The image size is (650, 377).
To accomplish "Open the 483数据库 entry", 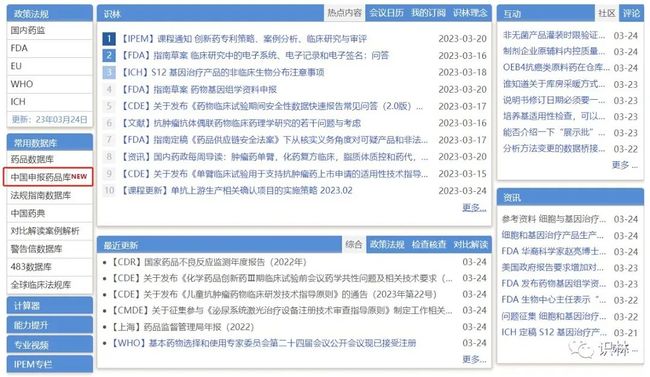I will tap(31, 267).
